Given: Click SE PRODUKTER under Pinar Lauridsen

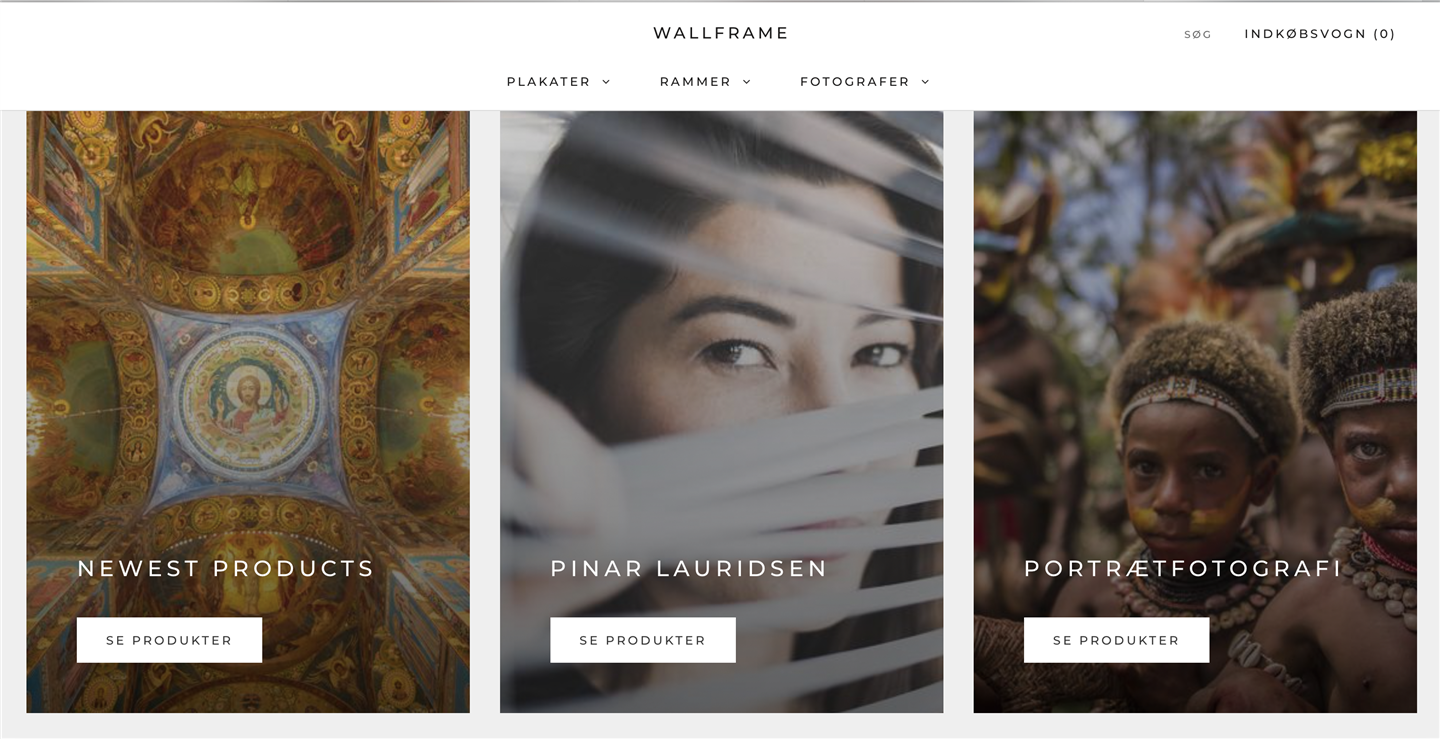Looking at the screenshot, I should (643, 640).
